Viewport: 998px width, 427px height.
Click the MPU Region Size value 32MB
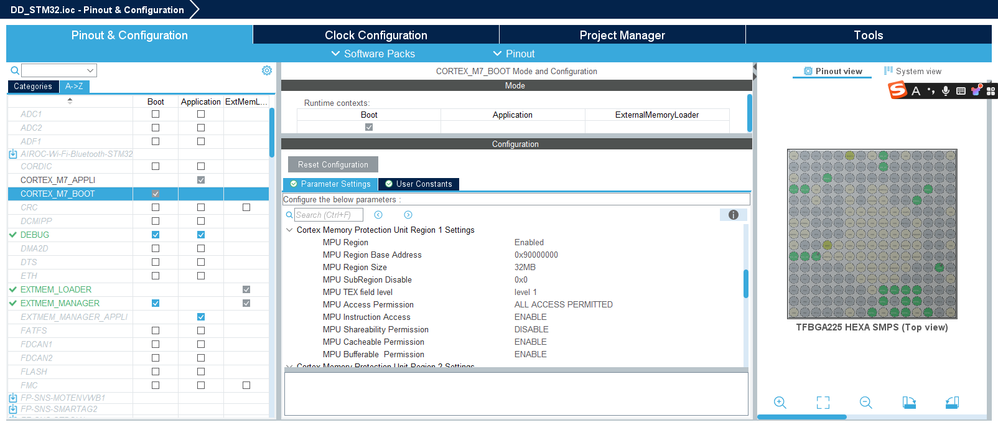click(x=525, y=267)
